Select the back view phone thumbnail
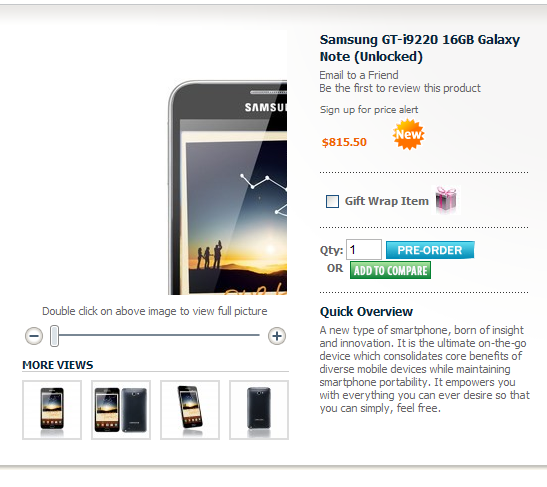Image resolution: width=547 pixels, height=487 pixels. pyautogui.click(x=259, y=410)
